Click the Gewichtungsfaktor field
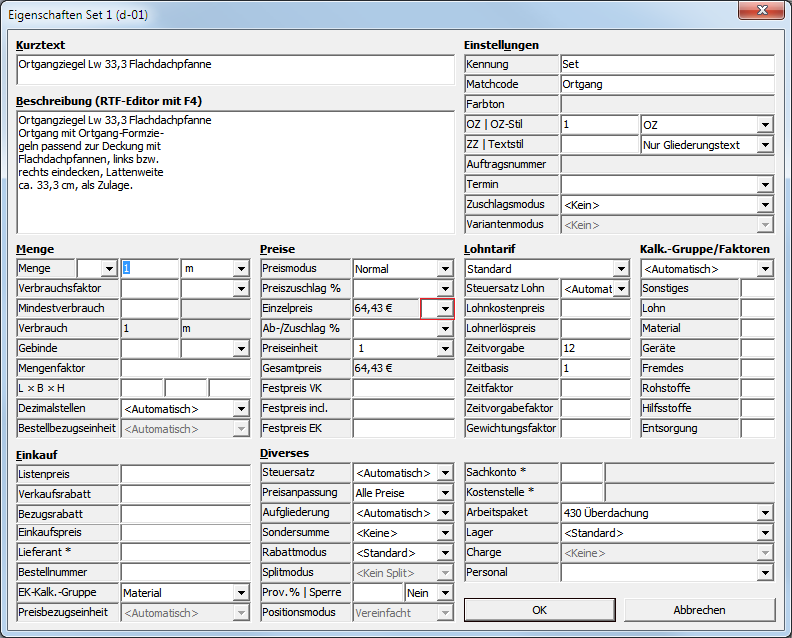Screen dimensions: 792x638 596,428
